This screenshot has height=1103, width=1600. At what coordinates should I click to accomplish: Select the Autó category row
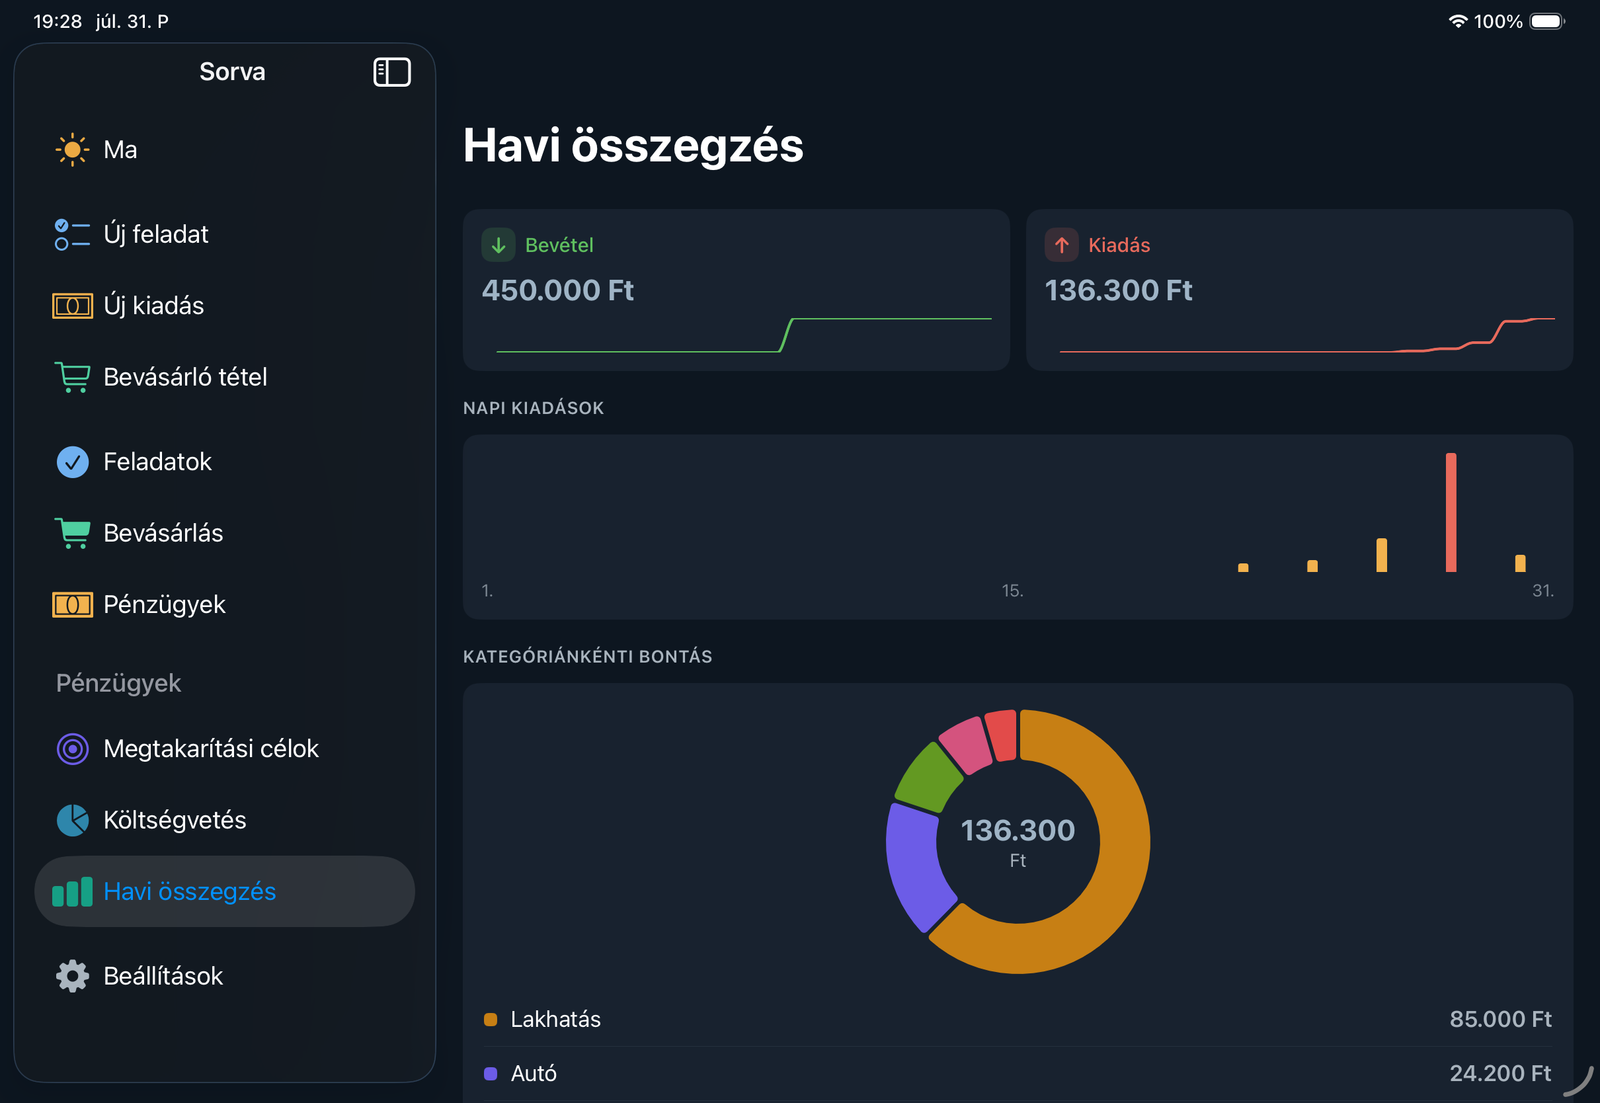(1018, 1073)
